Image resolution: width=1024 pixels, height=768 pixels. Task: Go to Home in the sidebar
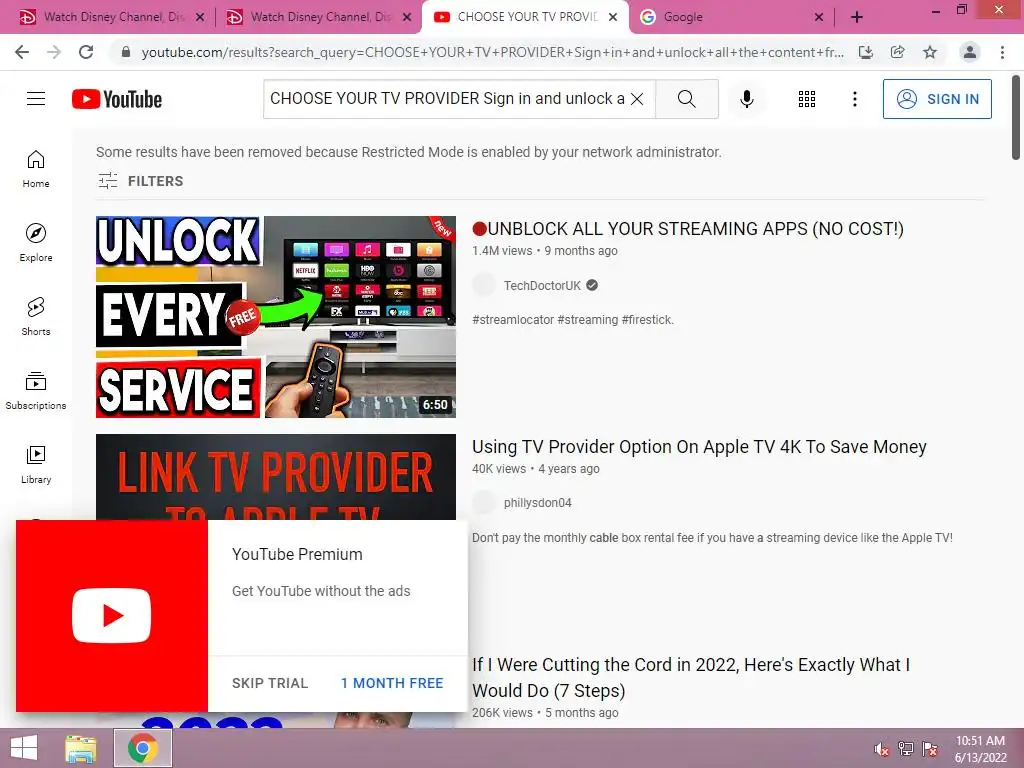click(x=36, y=168)
